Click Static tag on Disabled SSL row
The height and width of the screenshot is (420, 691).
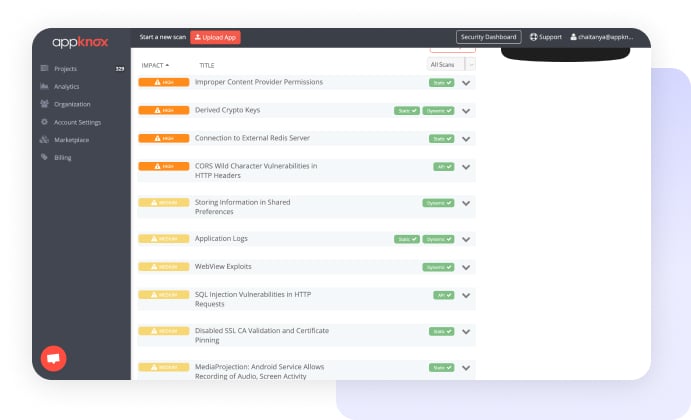coord(442,331)
